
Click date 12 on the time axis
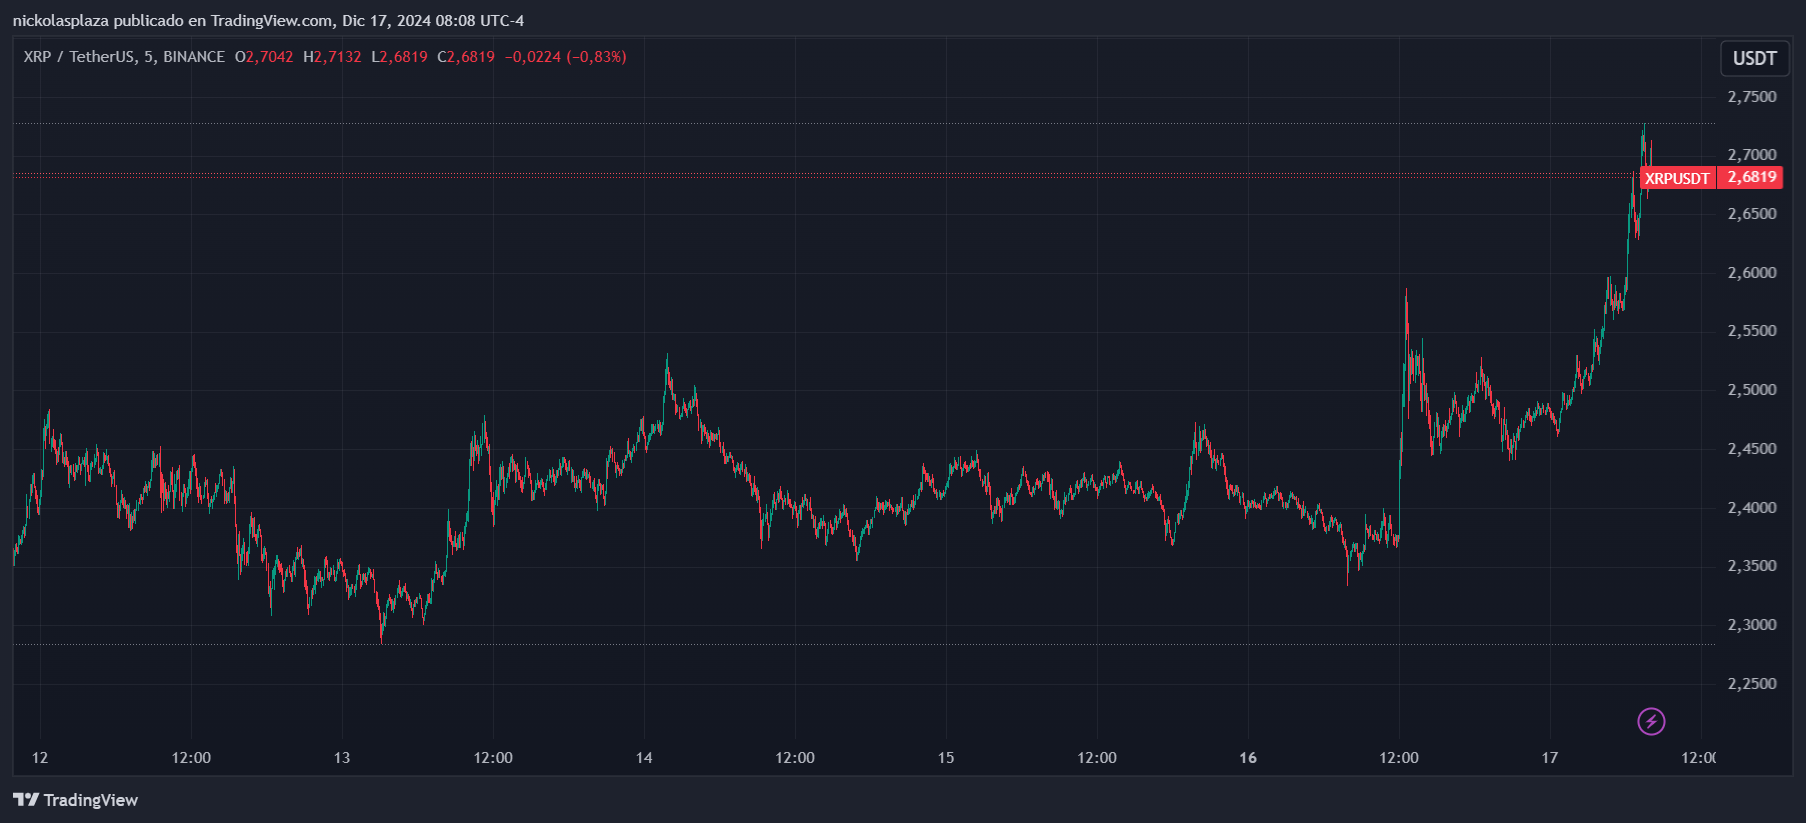[40, 758]
